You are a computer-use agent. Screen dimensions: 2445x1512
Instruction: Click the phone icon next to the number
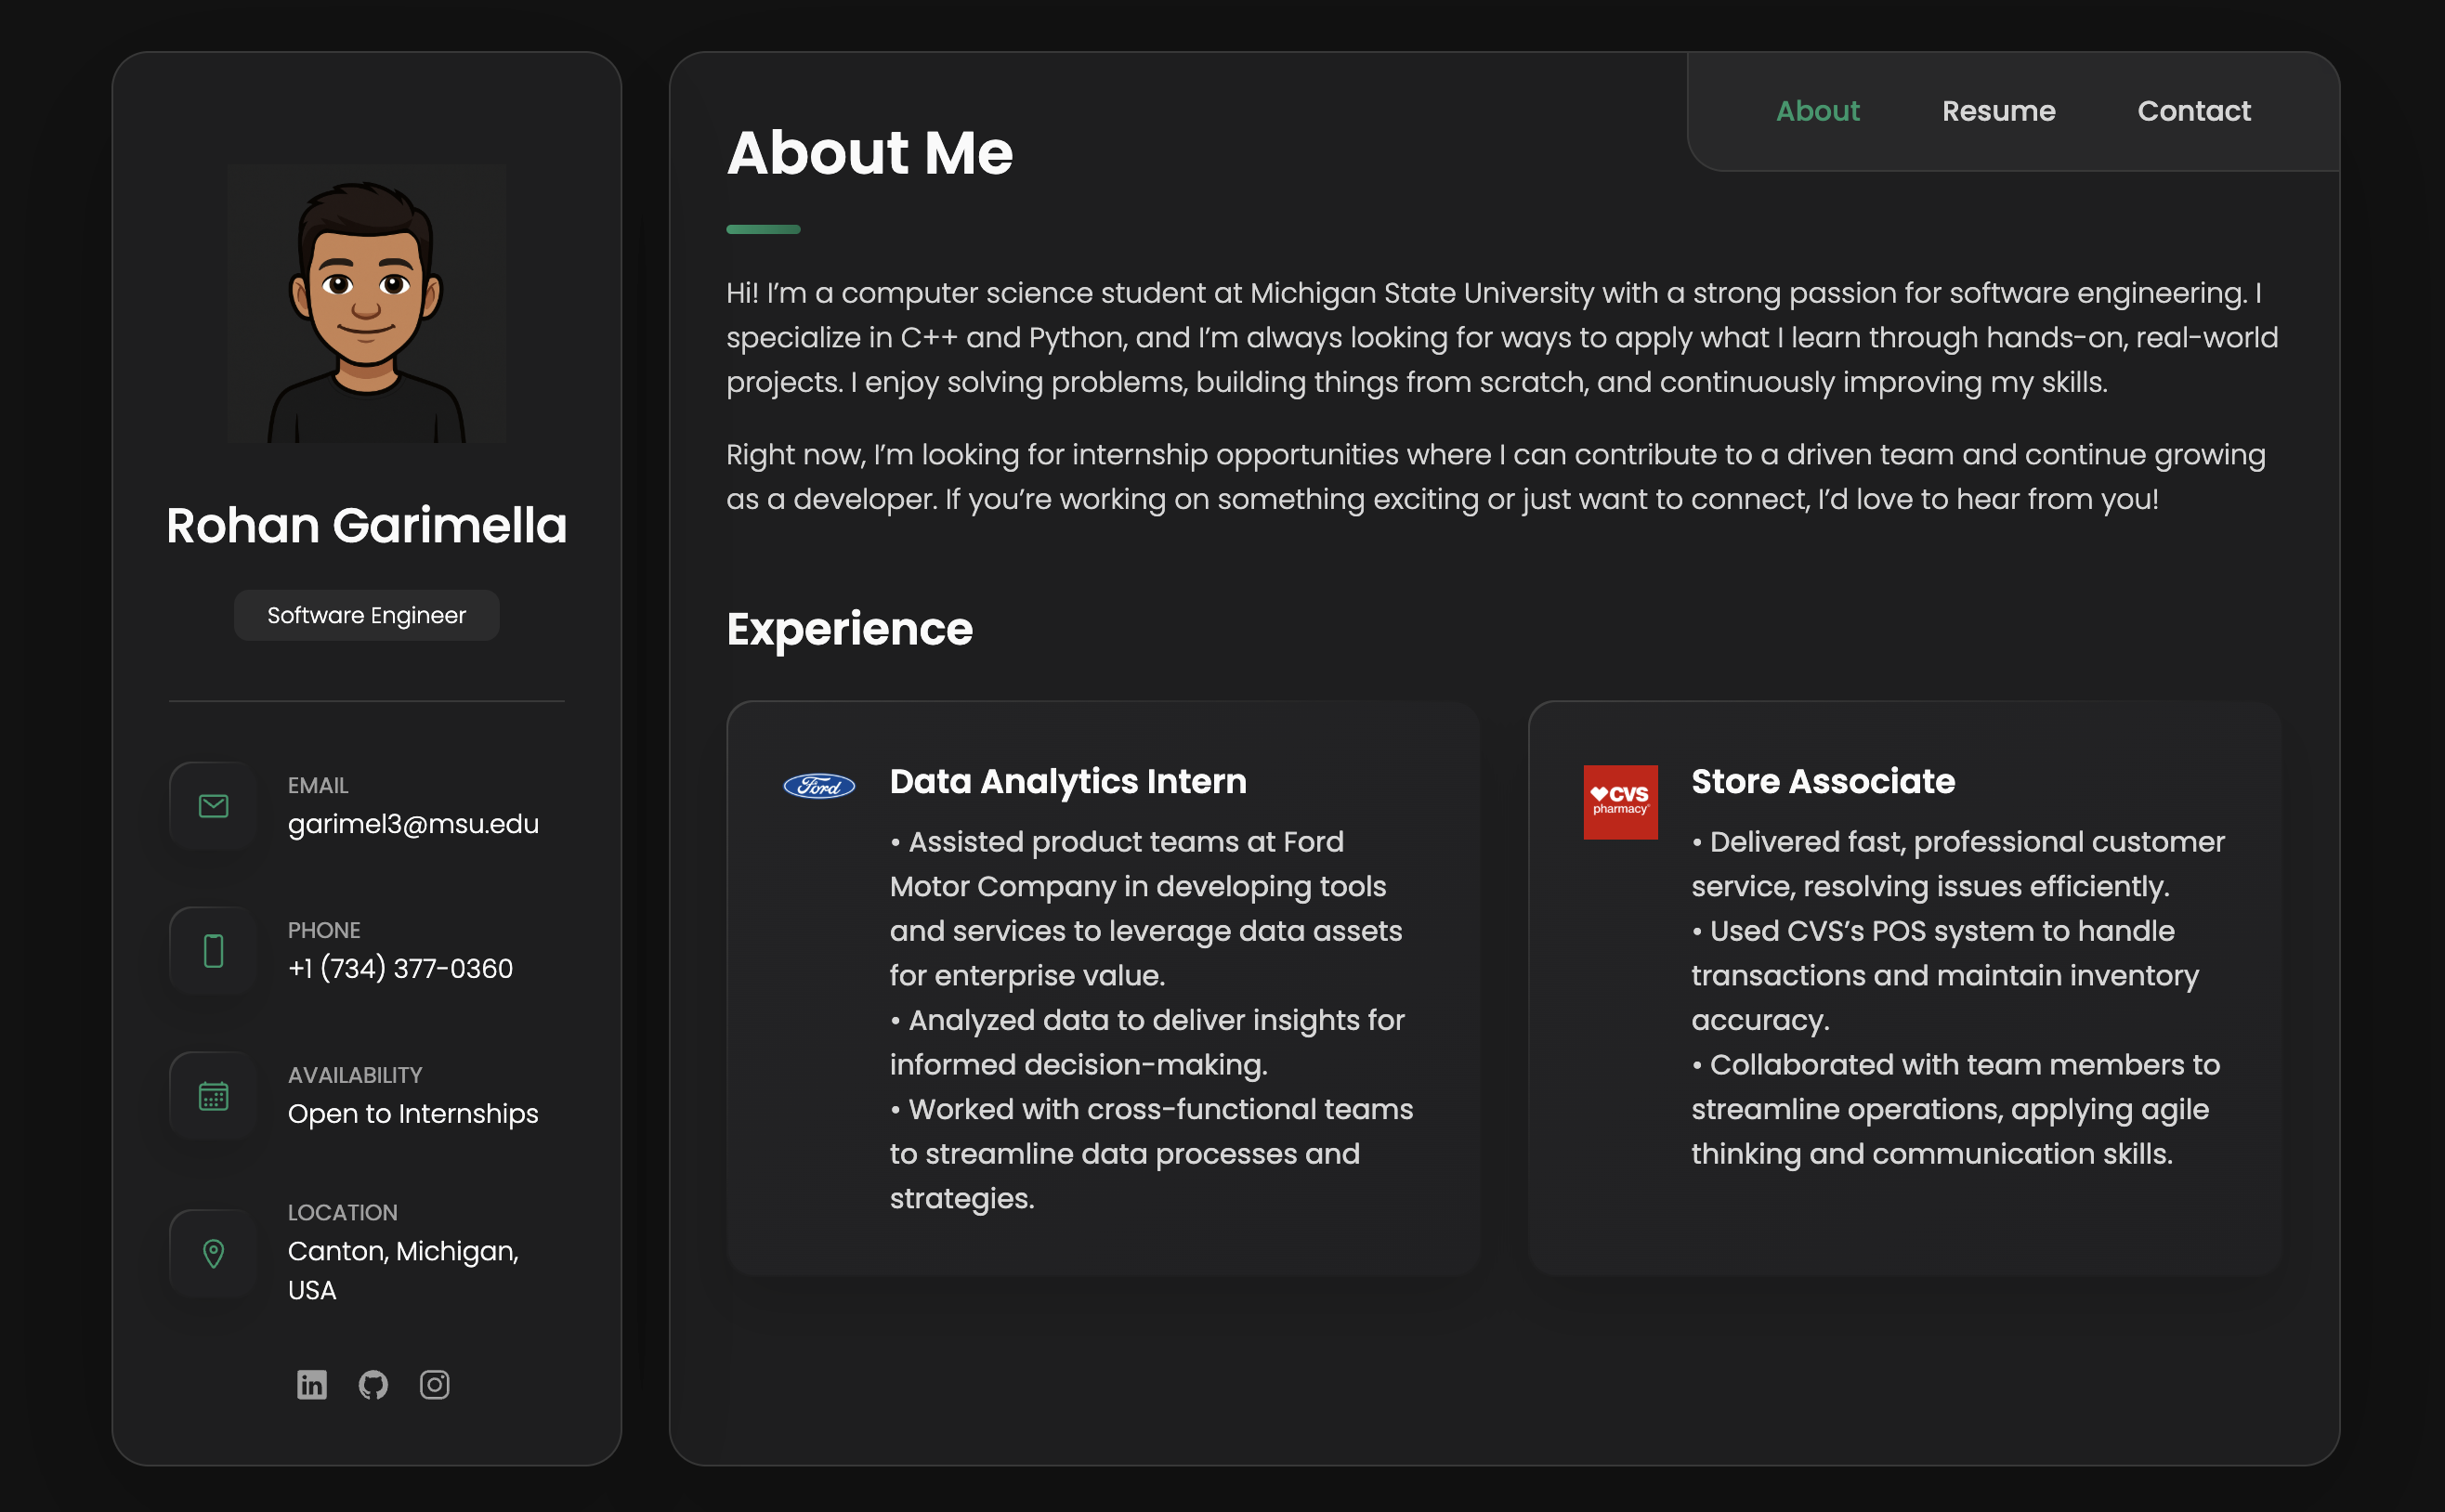coord(212,950)
